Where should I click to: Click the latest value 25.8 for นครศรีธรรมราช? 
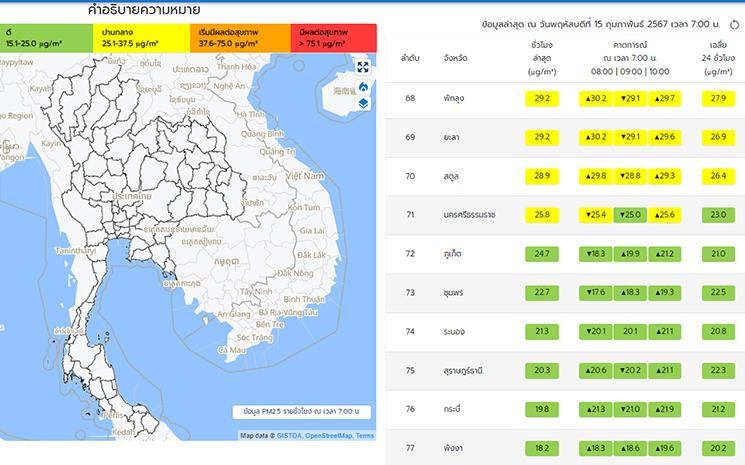542,215
